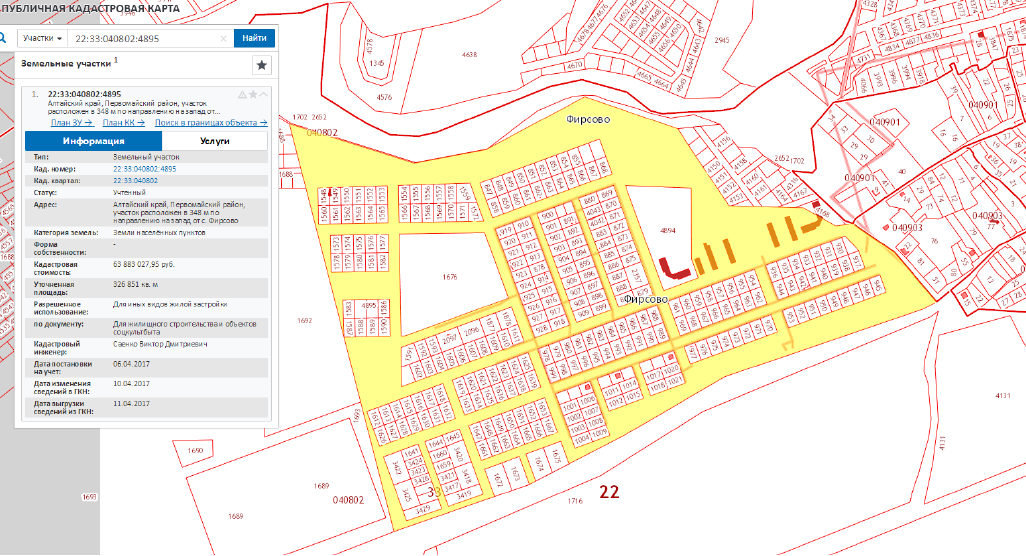Switch to the Услуги tab
The height and width of the screenshot is (556, 1026).
point(215,141)
